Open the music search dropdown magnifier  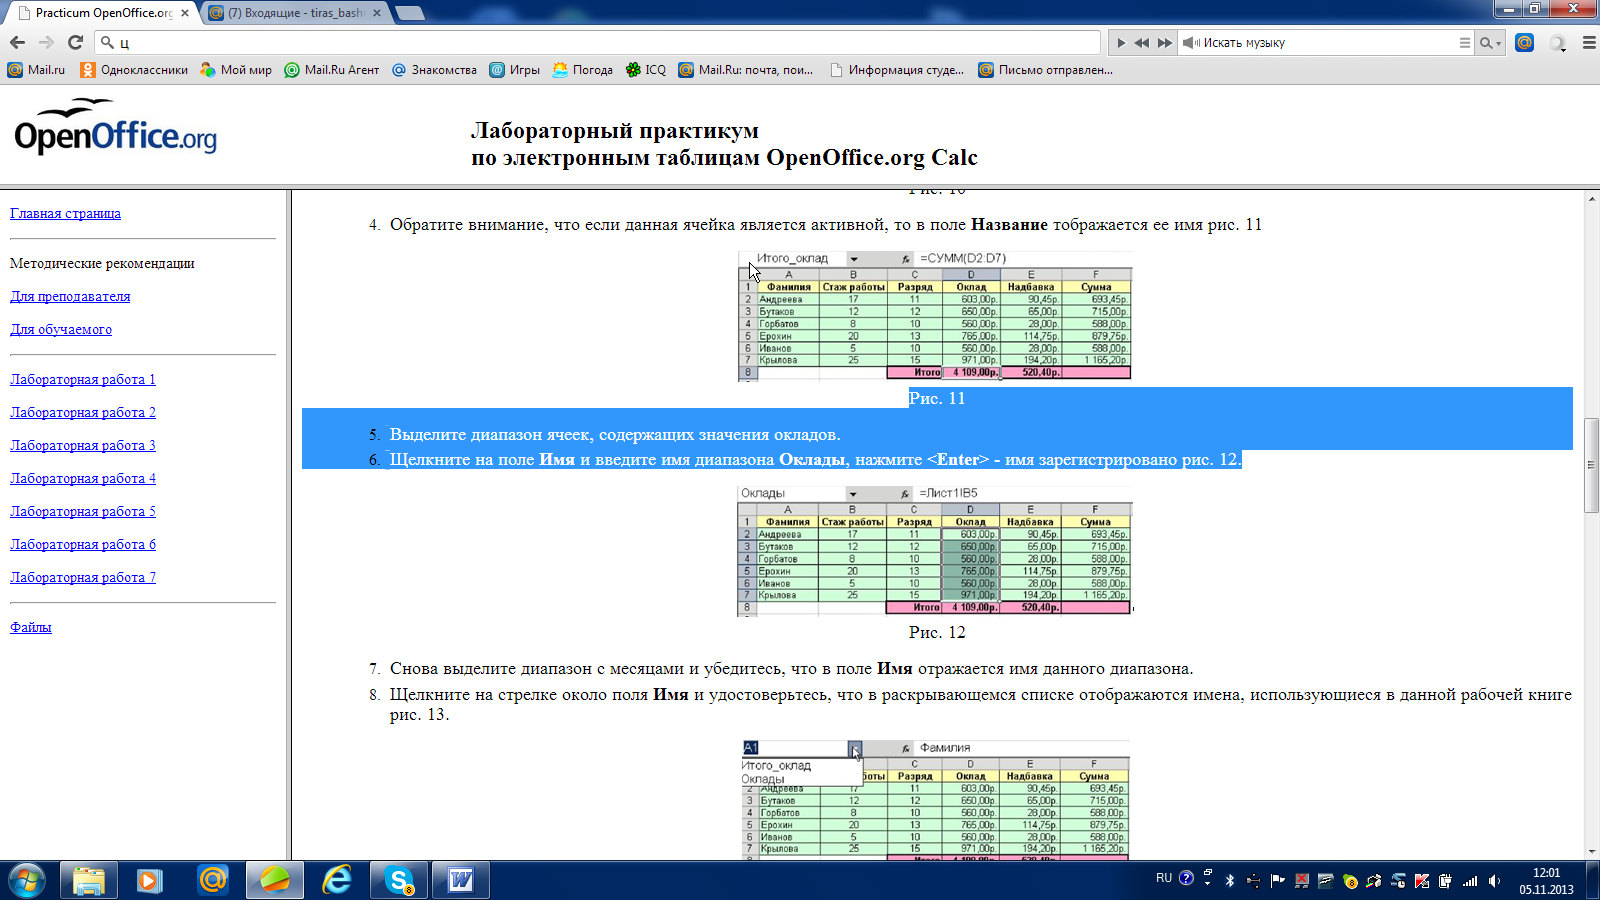coord(1490,43)
